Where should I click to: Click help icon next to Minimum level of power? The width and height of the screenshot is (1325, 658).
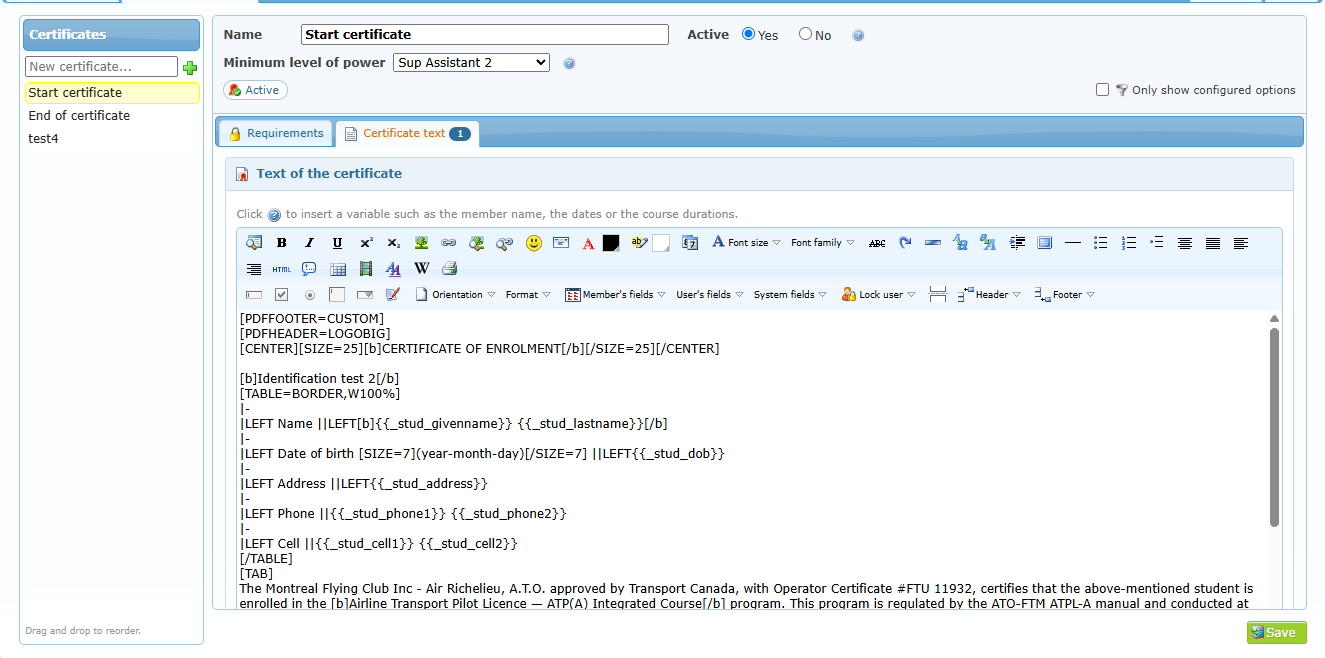point(569,63)
